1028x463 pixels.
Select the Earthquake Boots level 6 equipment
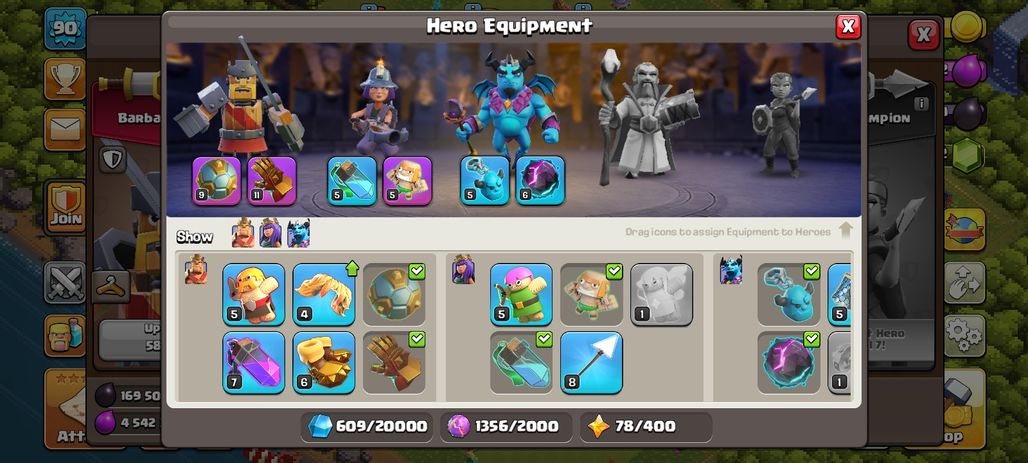pos(324,362)
